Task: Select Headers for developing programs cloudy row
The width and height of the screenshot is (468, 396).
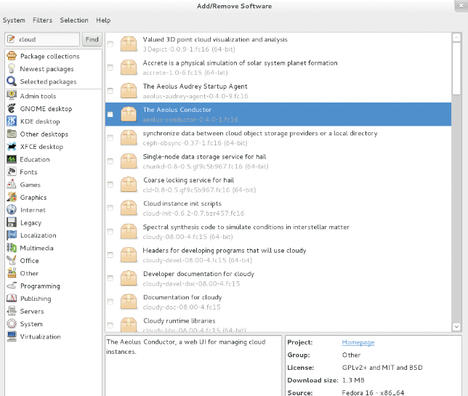Action: coord(278,255)
